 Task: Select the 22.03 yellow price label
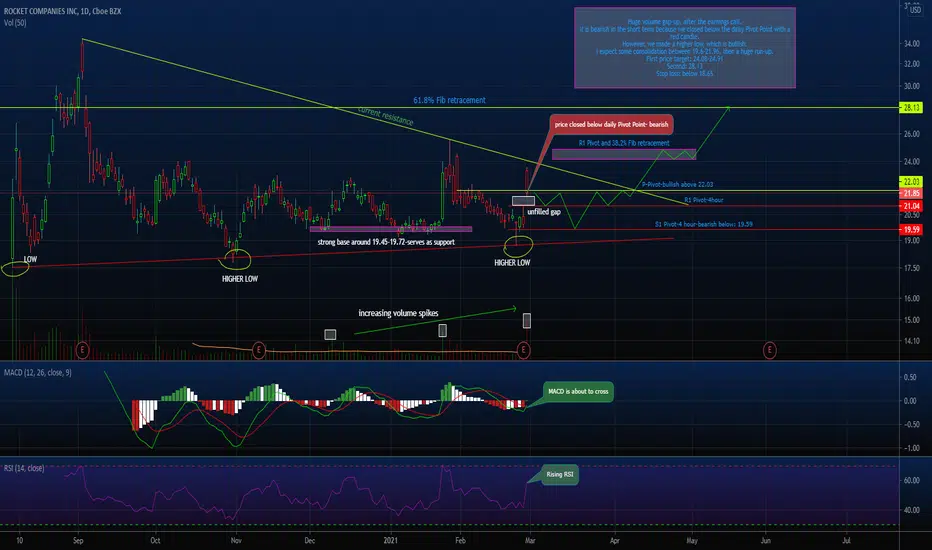tap(911, 181)
